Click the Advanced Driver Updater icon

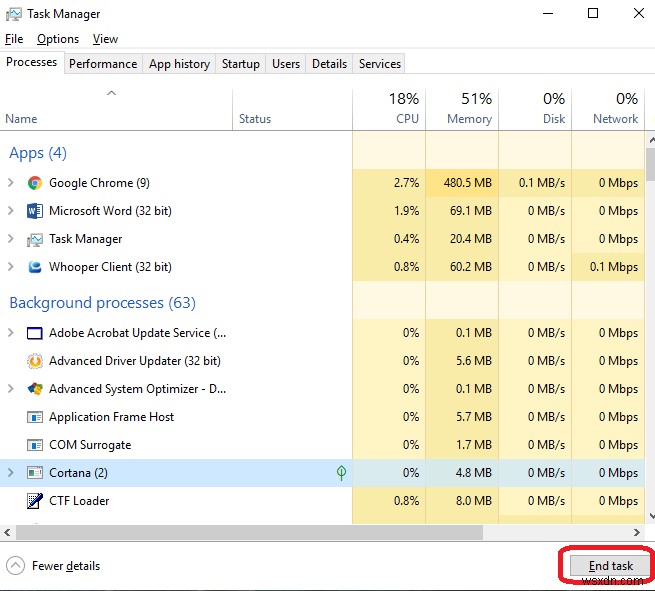click(35, 361)
